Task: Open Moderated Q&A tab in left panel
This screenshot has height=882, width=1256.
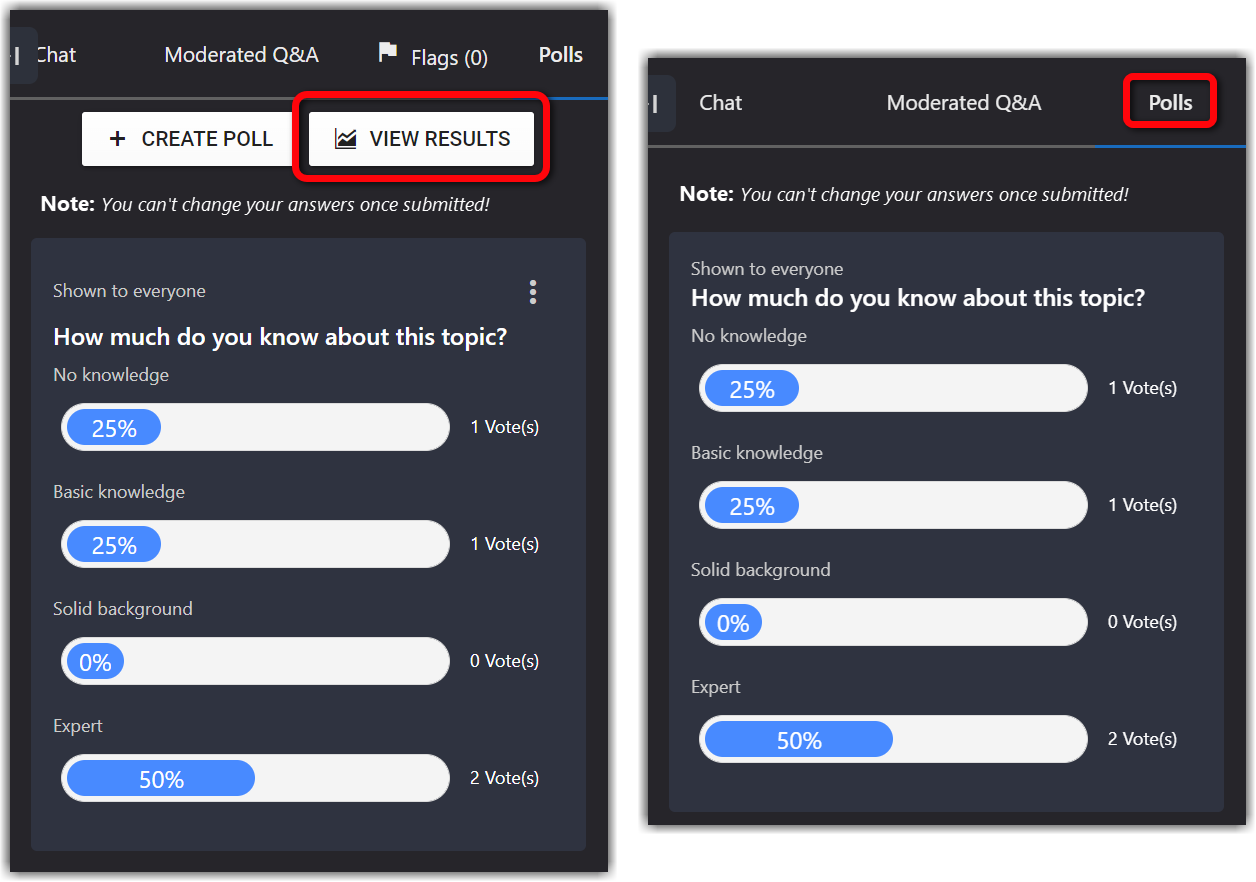Action: coord(241,55)
